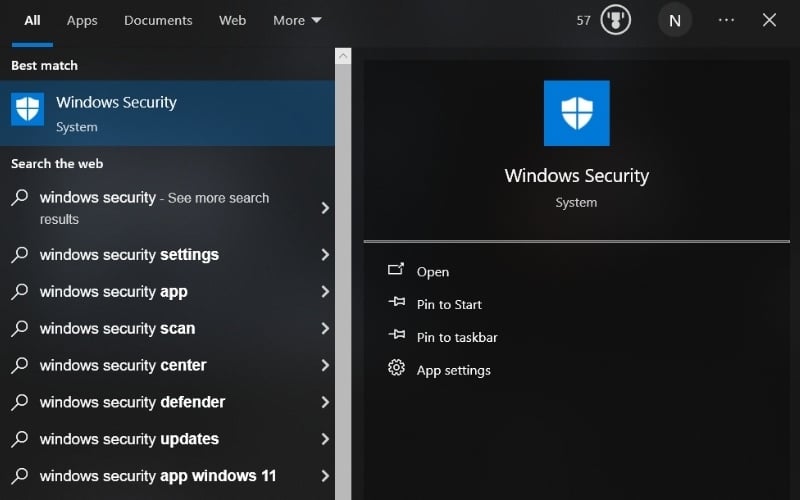Click the windows security app suggestion text
The height and width of the screenshot is (500, 800).
pyautogui.click(x=113, y=292)
